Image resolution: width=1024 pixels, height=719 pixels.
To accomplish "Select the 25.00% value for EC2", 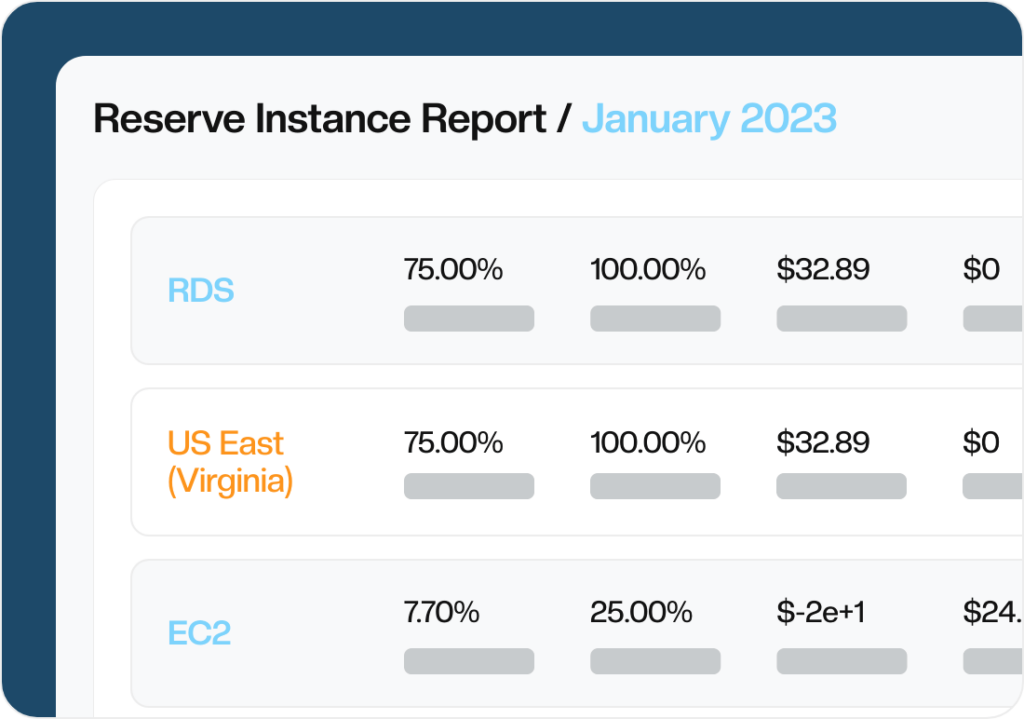I will coord(644,612).
